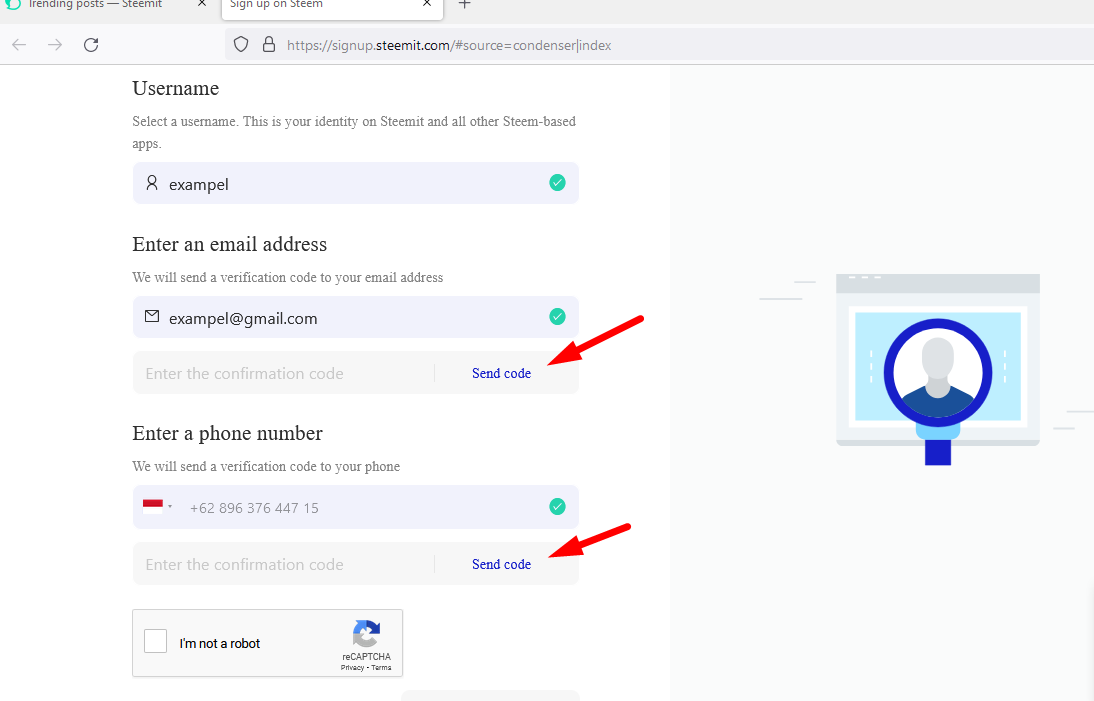Check the I'm not a robot box
Viewport: 1094px width, 701px height.
[x=156, y=641]
